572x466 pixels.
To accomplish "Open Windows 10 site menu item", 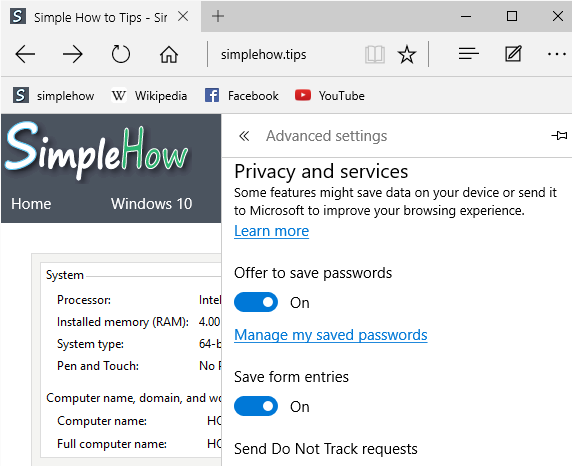I will coord(151,204).
